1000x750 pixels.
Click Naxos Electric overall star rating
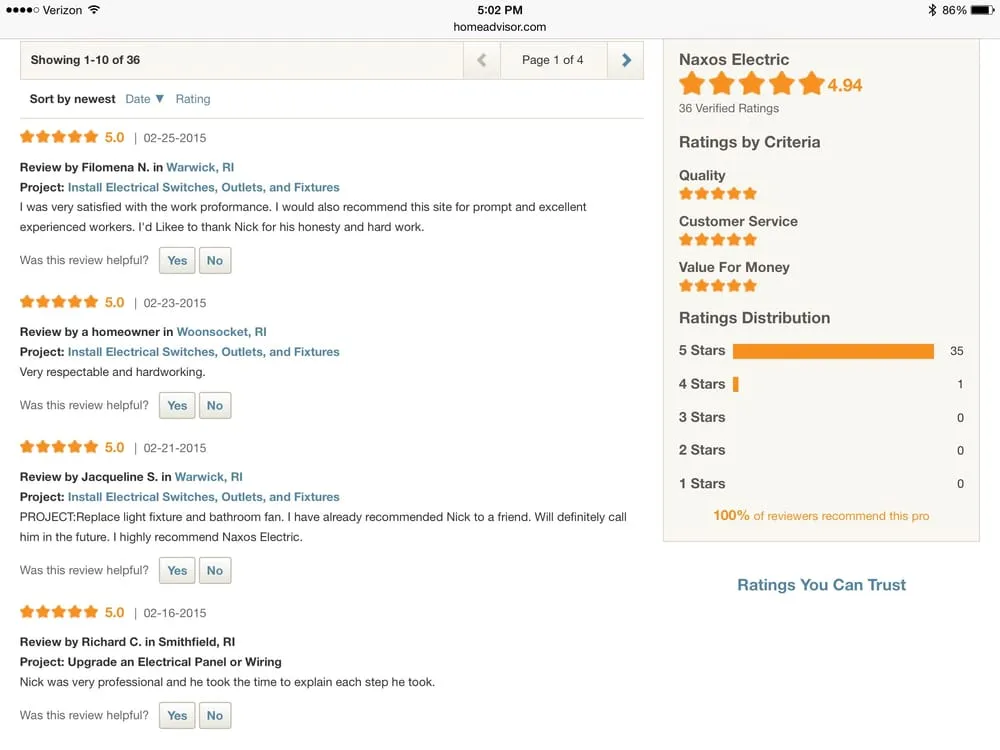pos(751,85)
